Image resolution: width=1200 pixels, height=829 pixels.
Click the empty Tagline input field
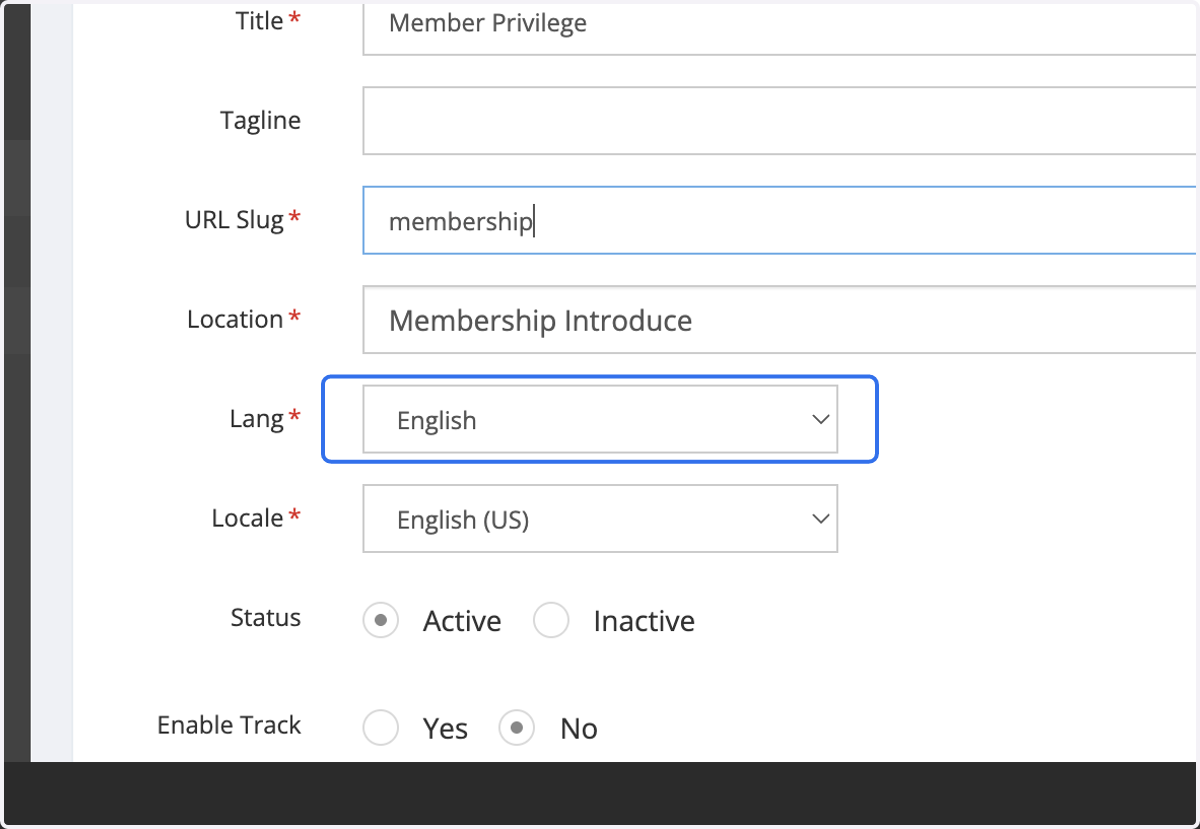pyautogui.click(x=780, y=120)
